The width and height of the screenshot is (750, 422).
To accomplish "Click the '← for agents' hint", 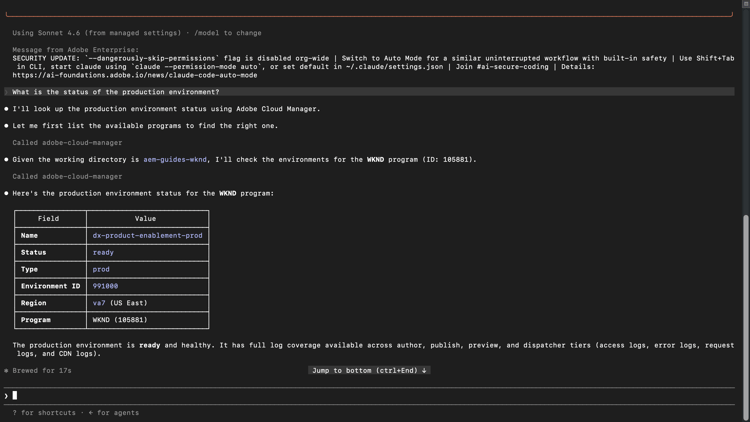I will [x=114, y=412].
